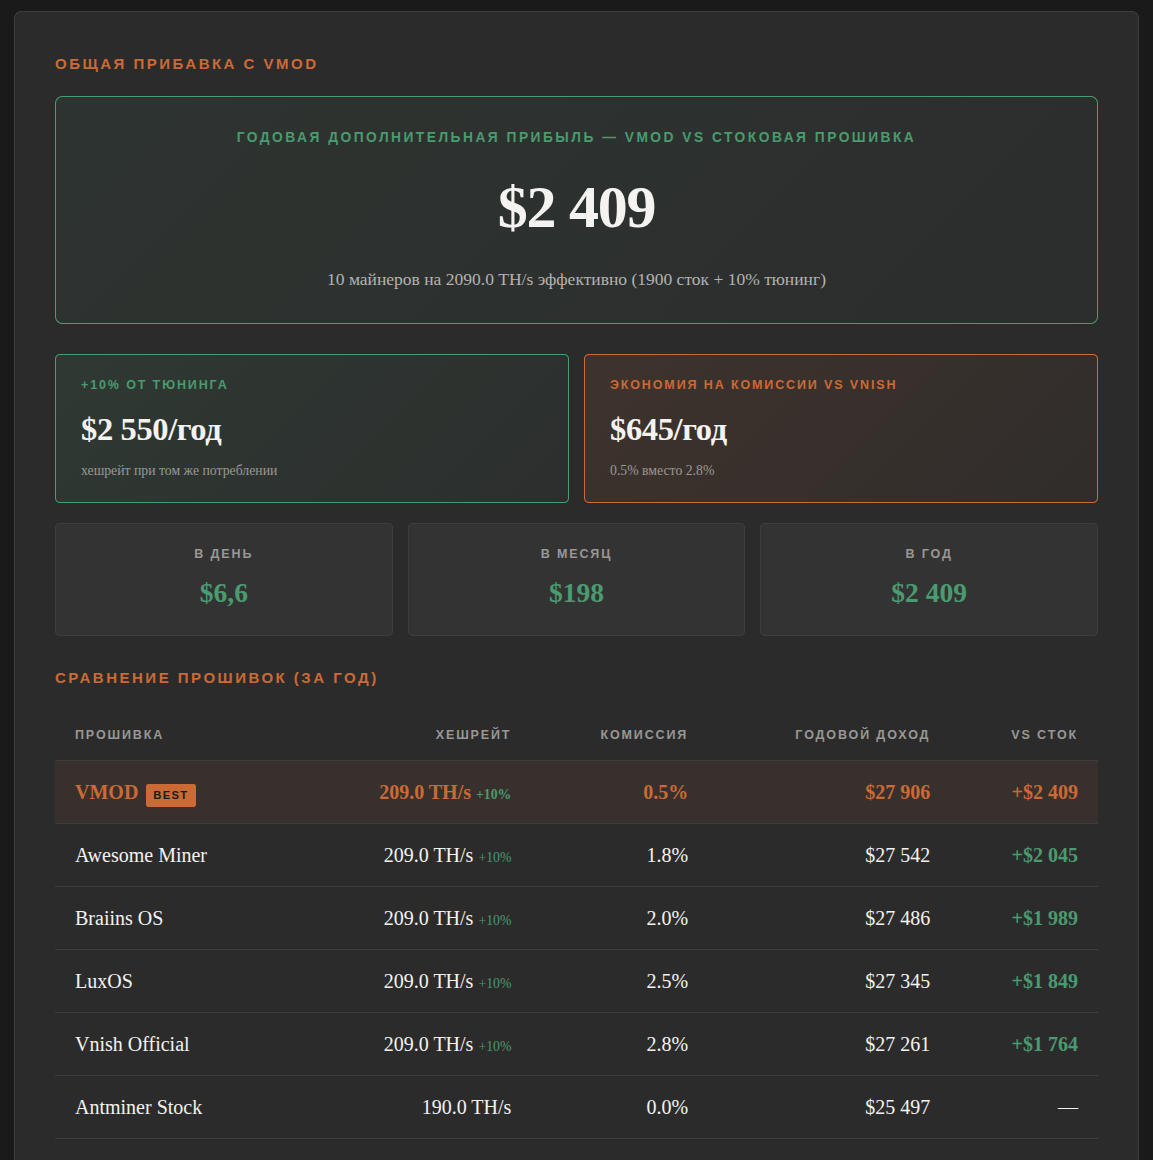Click the BEST badge next to VMOD

coord(171,795)
